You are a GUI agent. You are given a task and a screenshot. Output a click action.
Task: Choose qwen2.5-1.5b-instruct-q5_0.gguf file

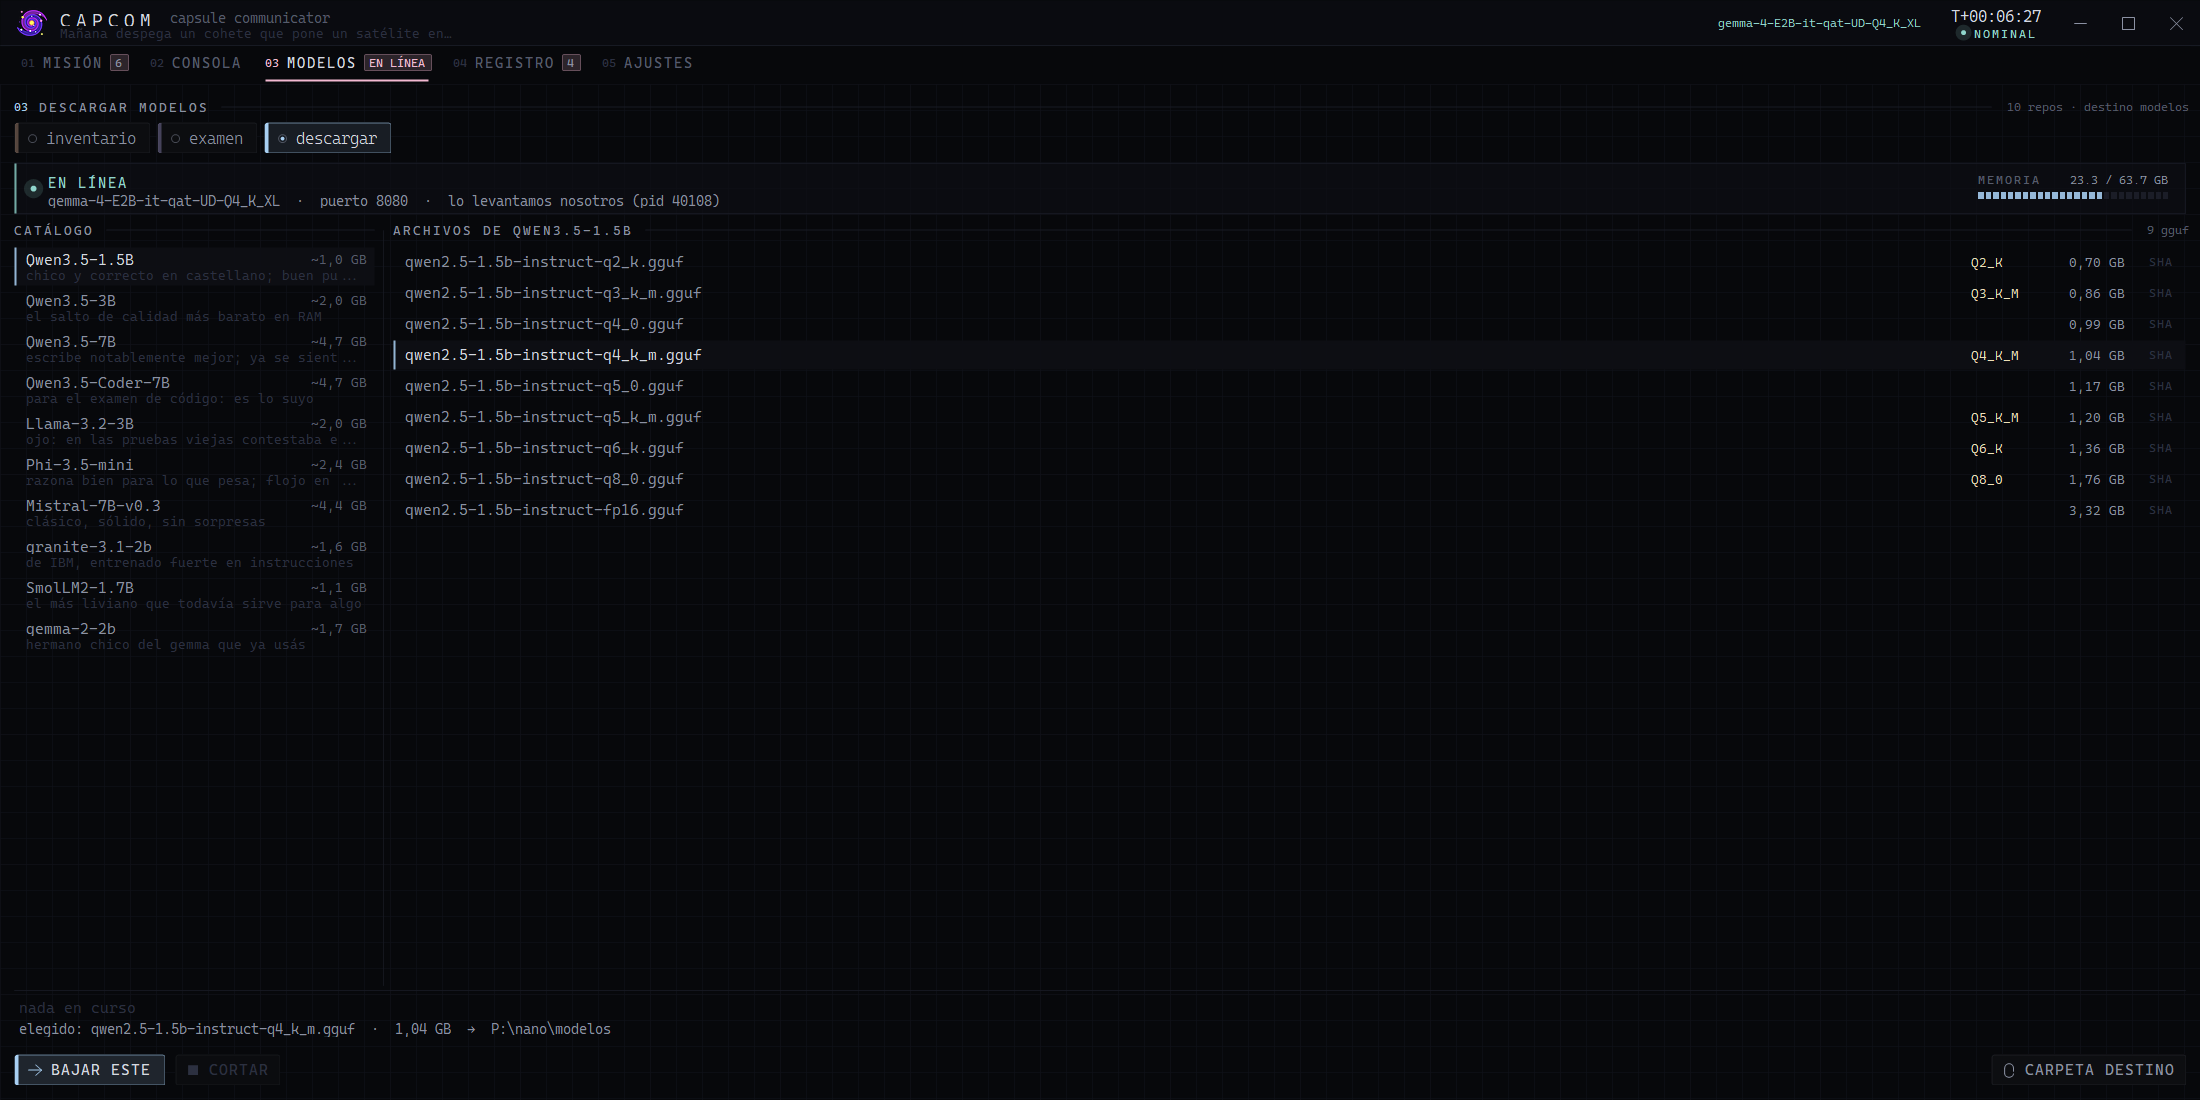click(1289, 386)
